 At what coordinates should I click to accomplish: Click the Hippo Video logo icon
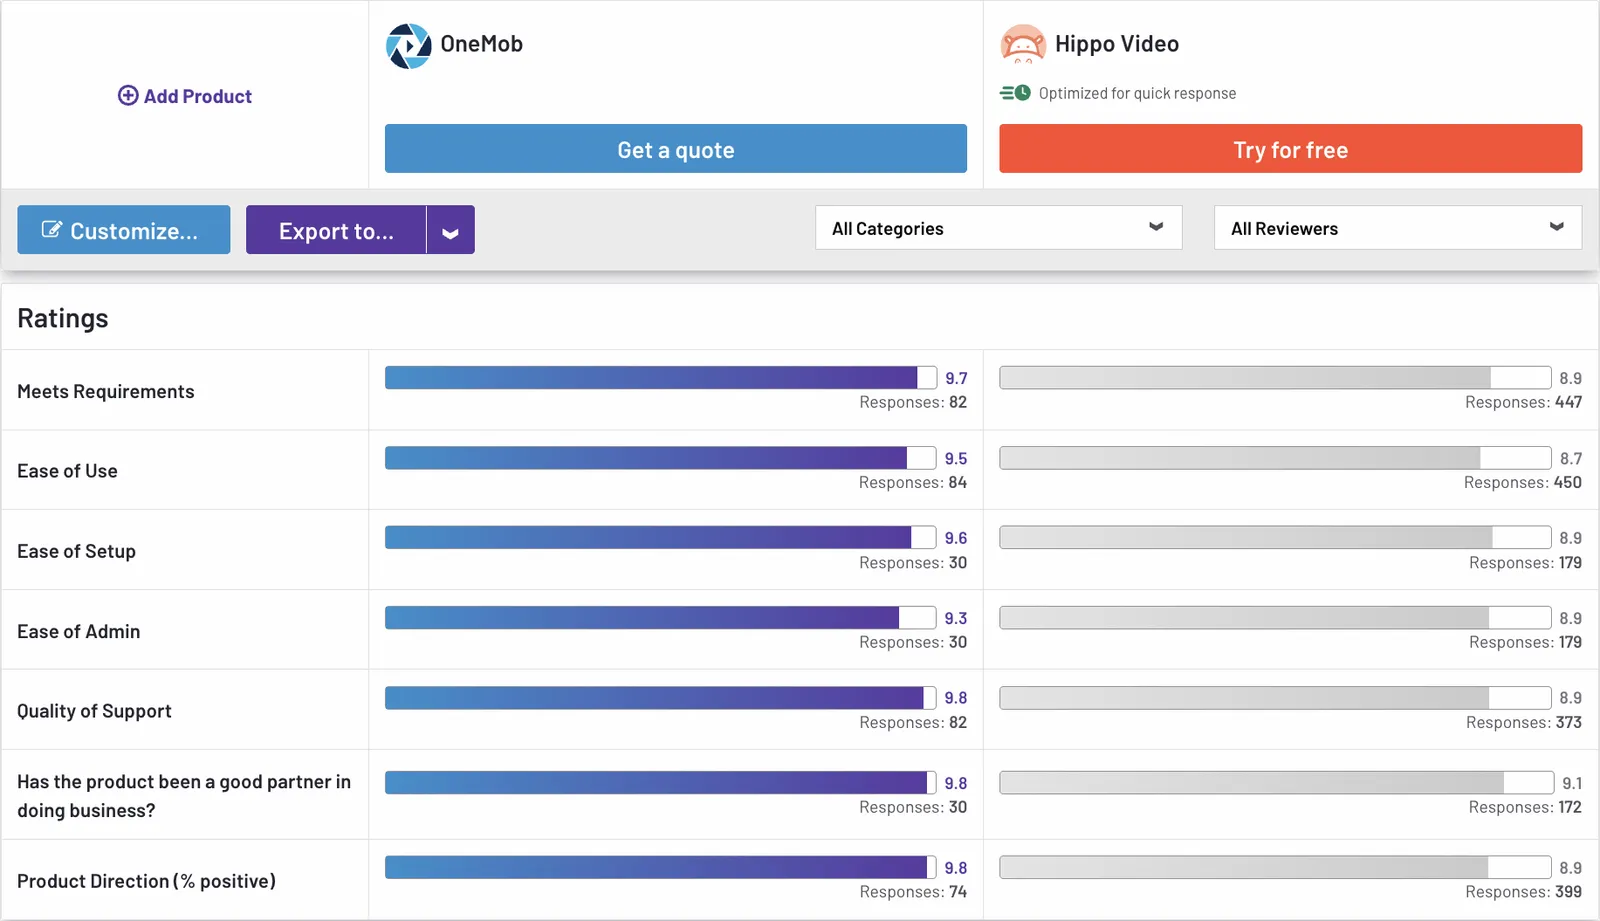[1023, 44]
